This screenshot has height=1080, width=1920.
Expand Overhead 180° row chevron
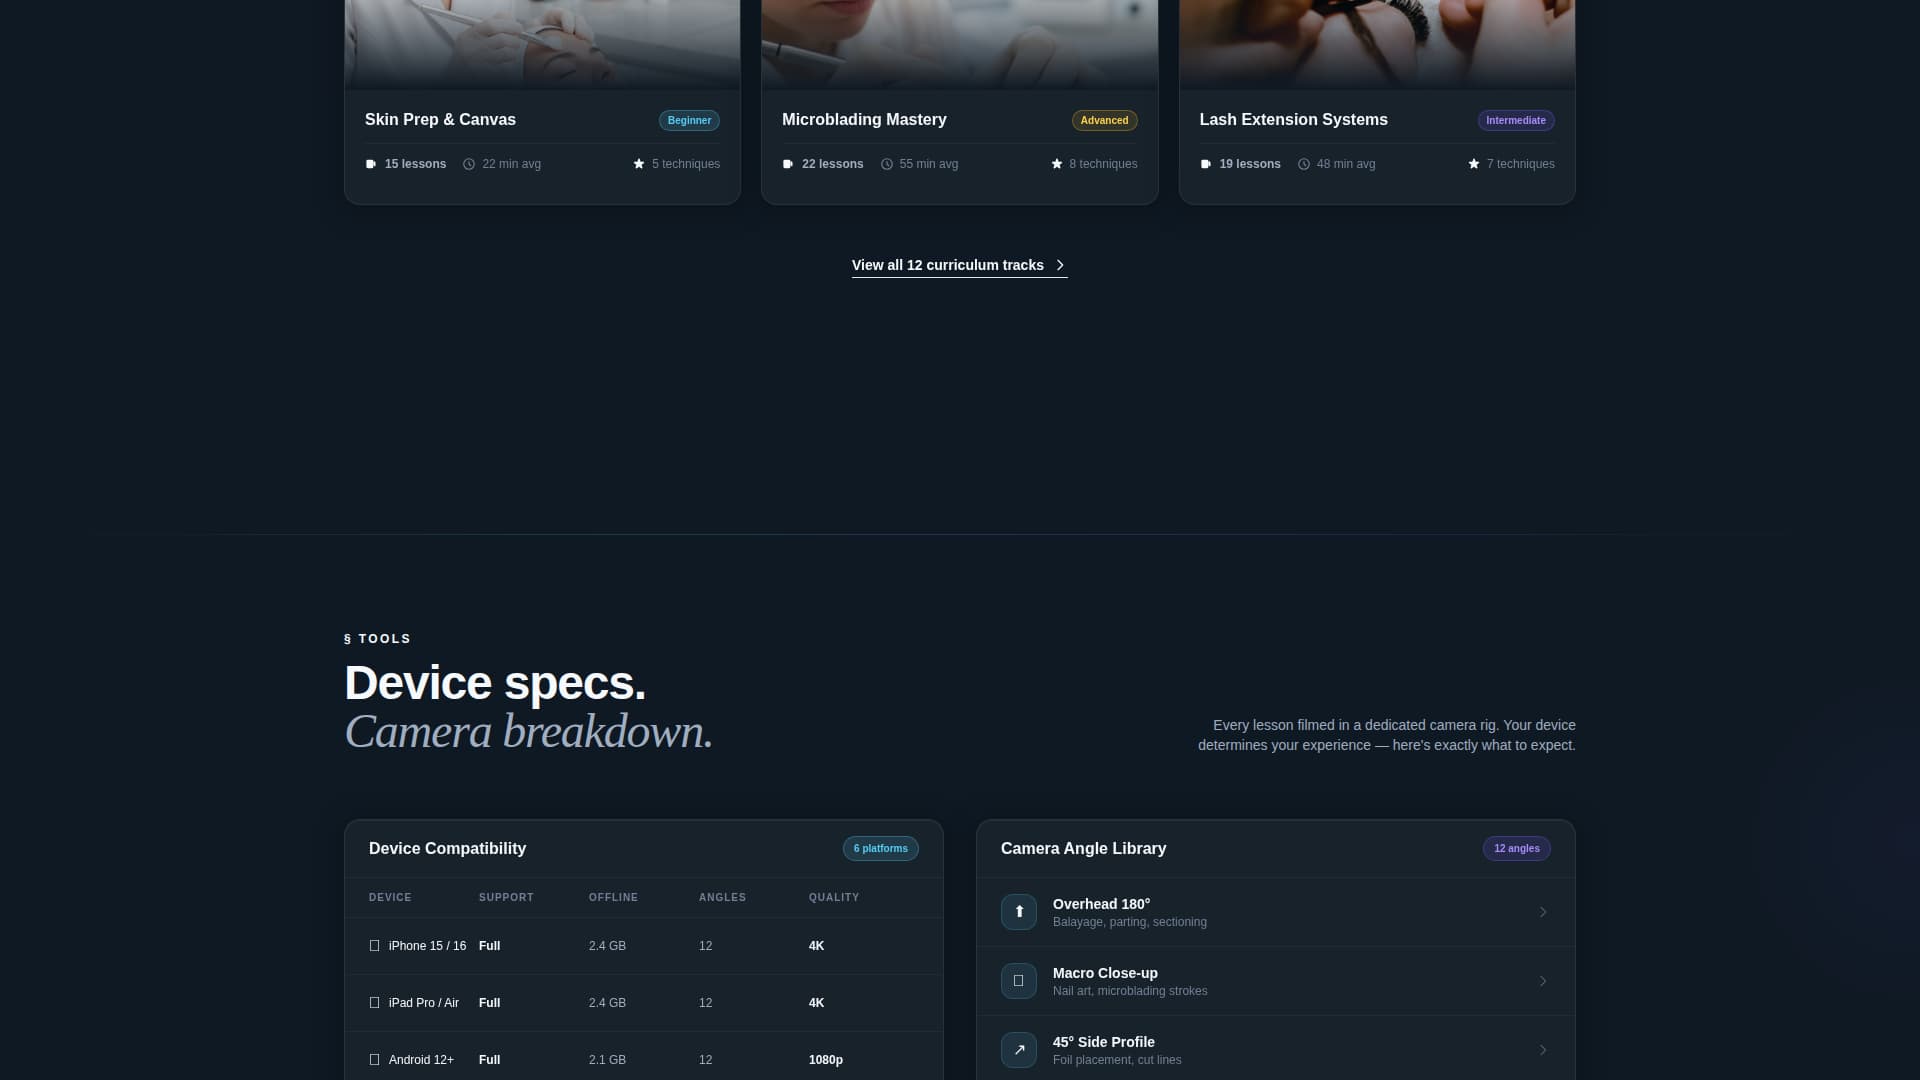[1543, 912]
